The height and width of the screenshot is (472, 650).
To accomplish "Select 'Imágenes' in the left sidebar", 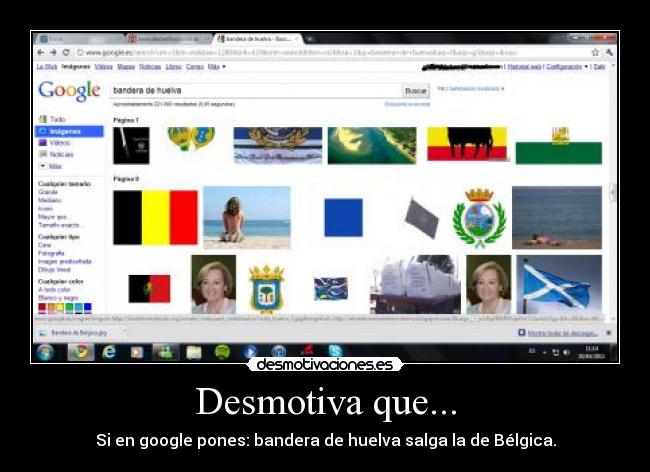I will [x=69, y=131].
